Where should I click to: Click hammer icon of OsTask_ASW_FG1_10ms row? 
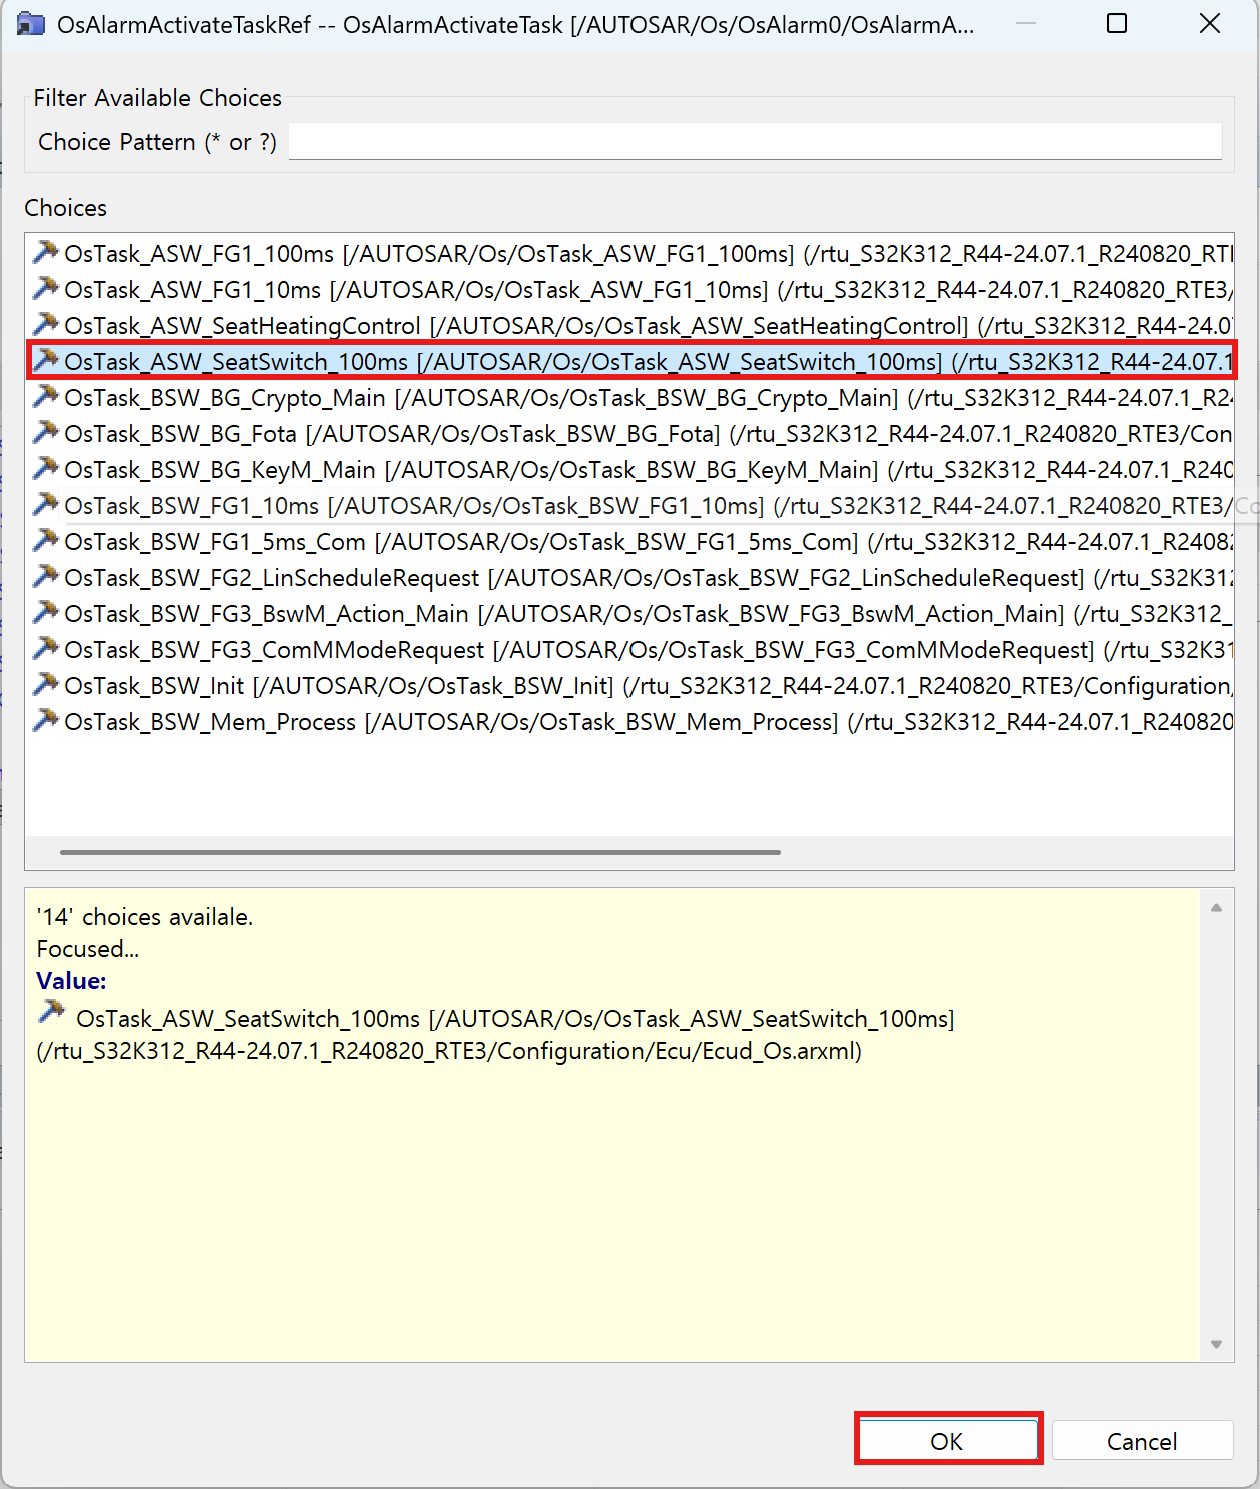(45, 288)
